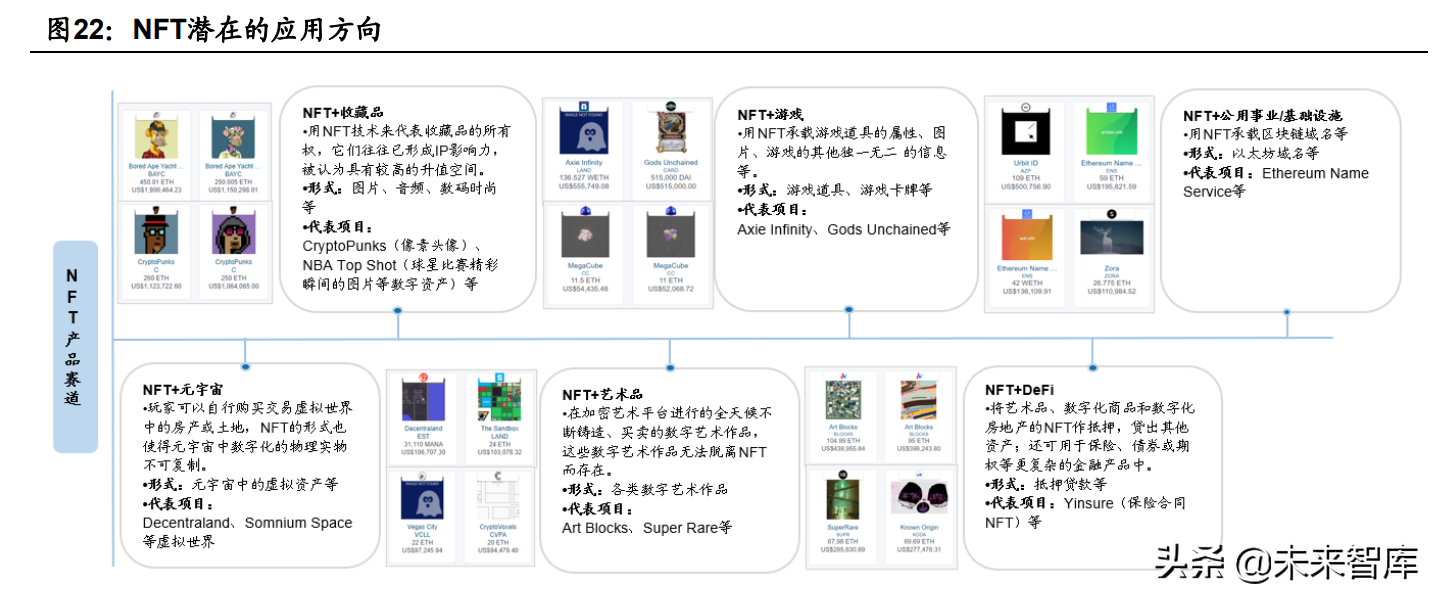Click the line 形式：以太坊域名等
The image size is (1436, 599).
1250,153
